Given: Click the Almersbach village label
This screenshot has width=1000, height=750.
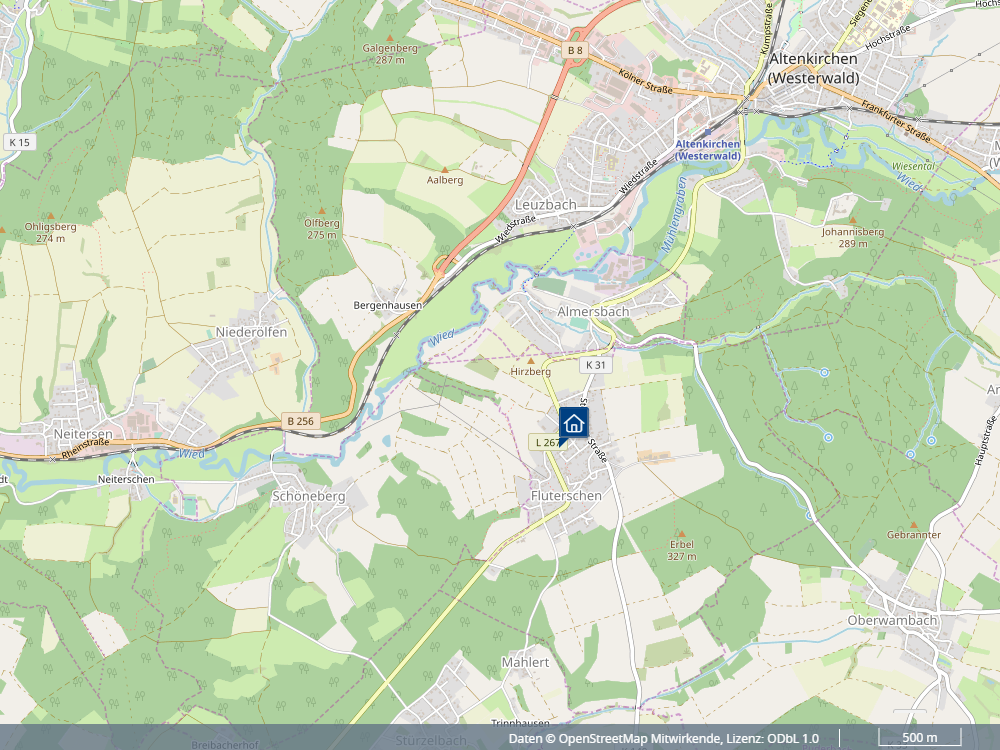Looking at the screenshot, I should click(593, 312).
